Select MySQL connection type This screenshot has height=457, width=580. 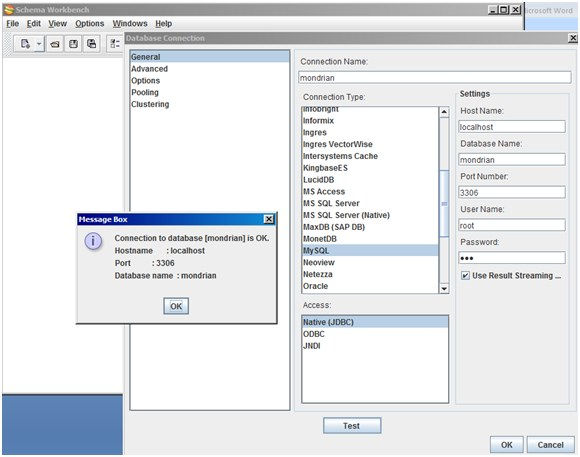[x=370, y=251]
